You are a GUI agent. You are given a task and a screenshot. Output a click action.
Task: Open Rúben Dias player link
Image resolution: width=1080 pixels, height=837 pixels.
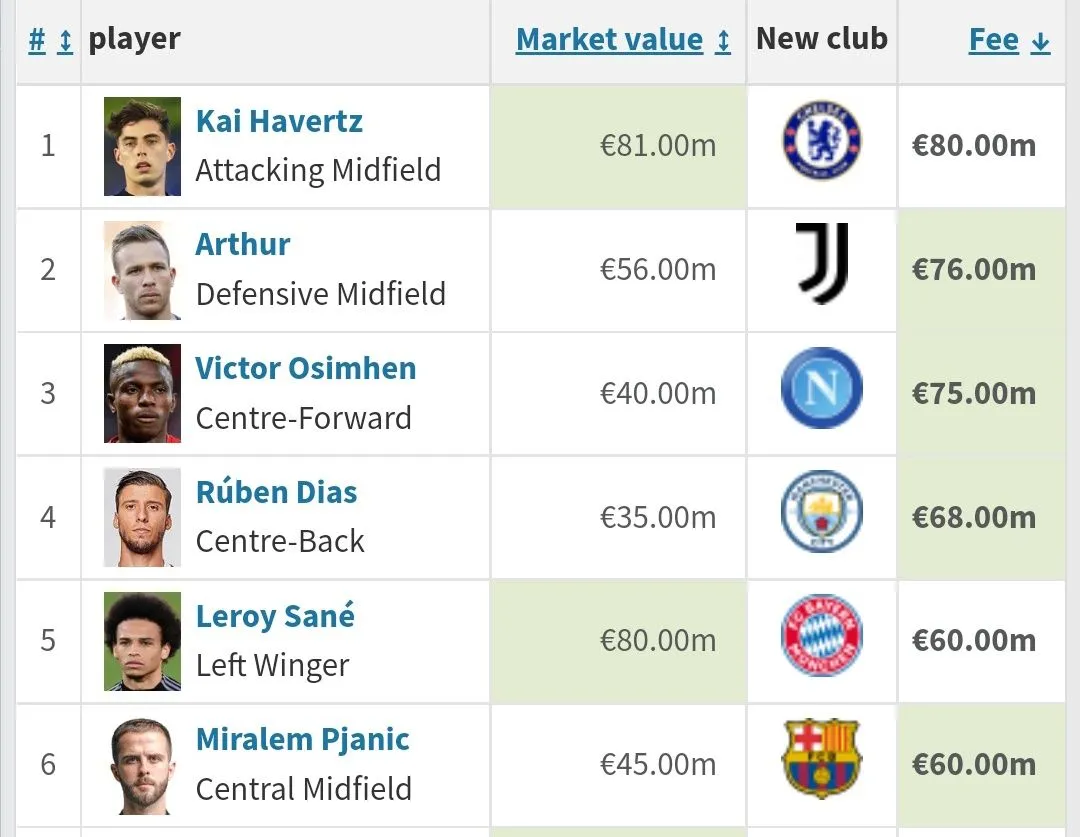(276, 492)
